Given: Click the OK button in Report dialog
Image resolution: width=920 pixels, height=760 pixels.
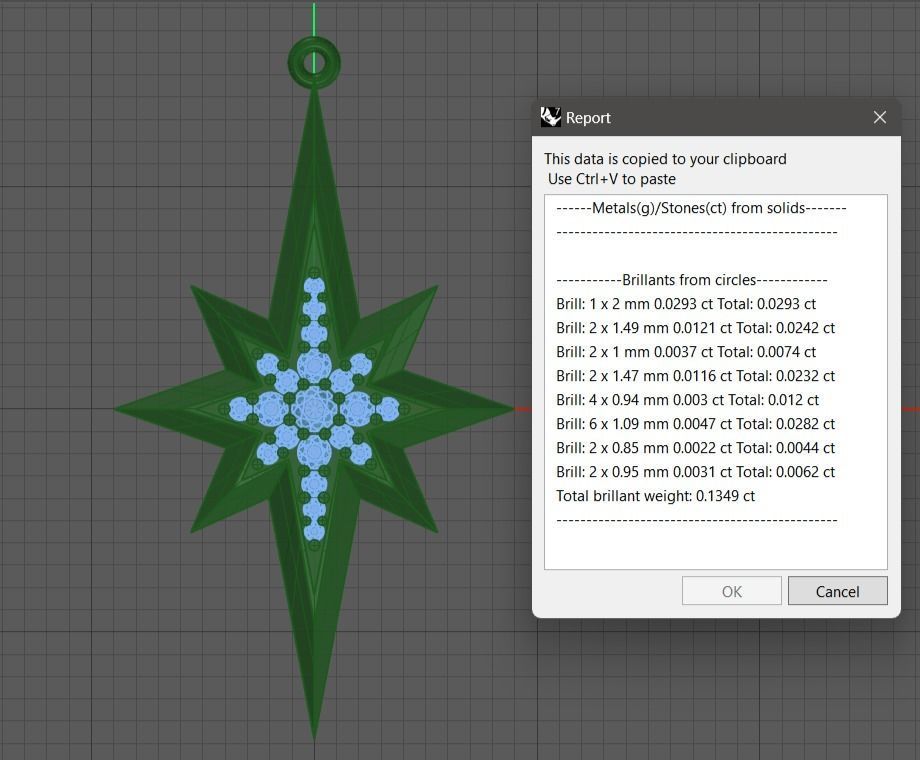Looking at the screenshot, I should [x=732, y=591].
